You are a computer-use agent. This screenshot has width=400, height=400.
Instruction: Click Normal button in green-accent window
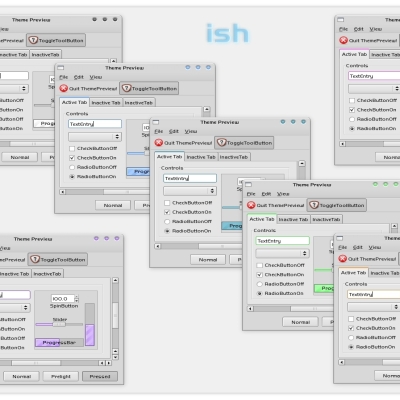point(301,322)
